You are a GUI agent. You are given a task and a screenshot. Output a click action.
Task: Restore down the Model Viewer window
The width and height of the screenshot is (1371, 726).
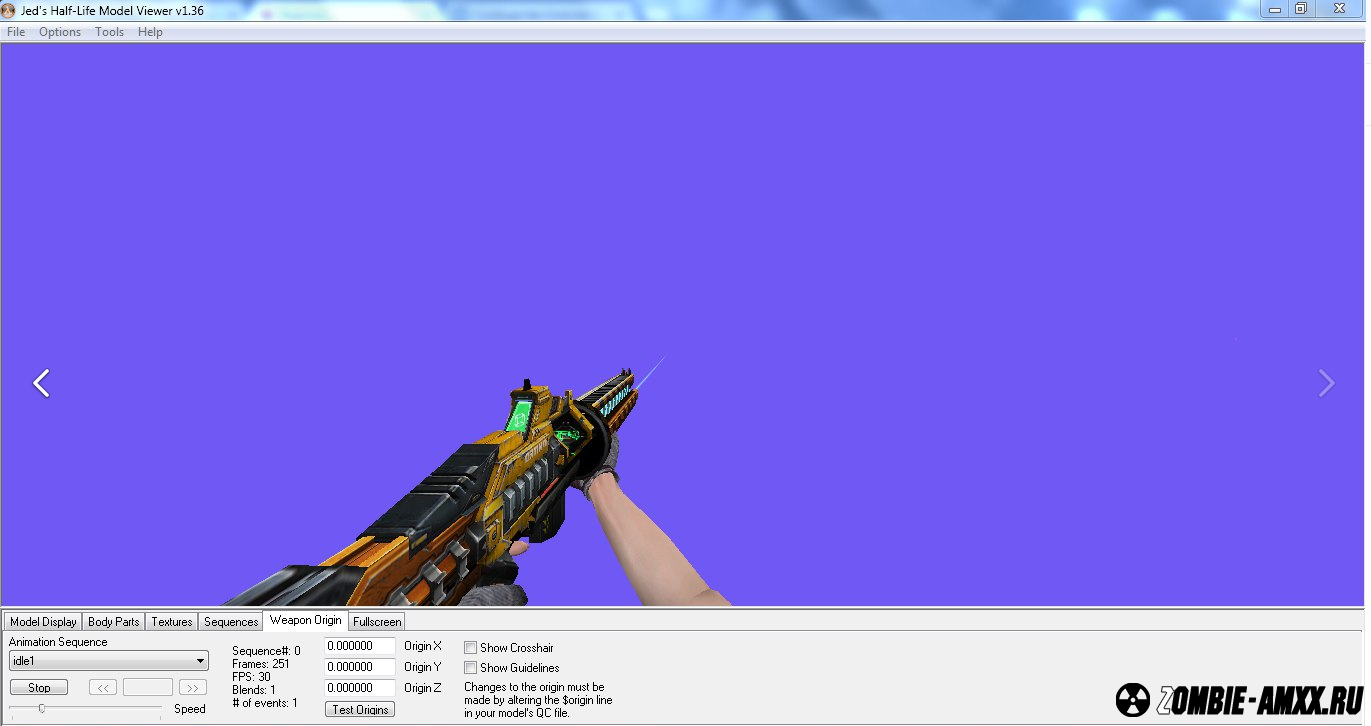pyautogui.click(x=1301, y=9)
